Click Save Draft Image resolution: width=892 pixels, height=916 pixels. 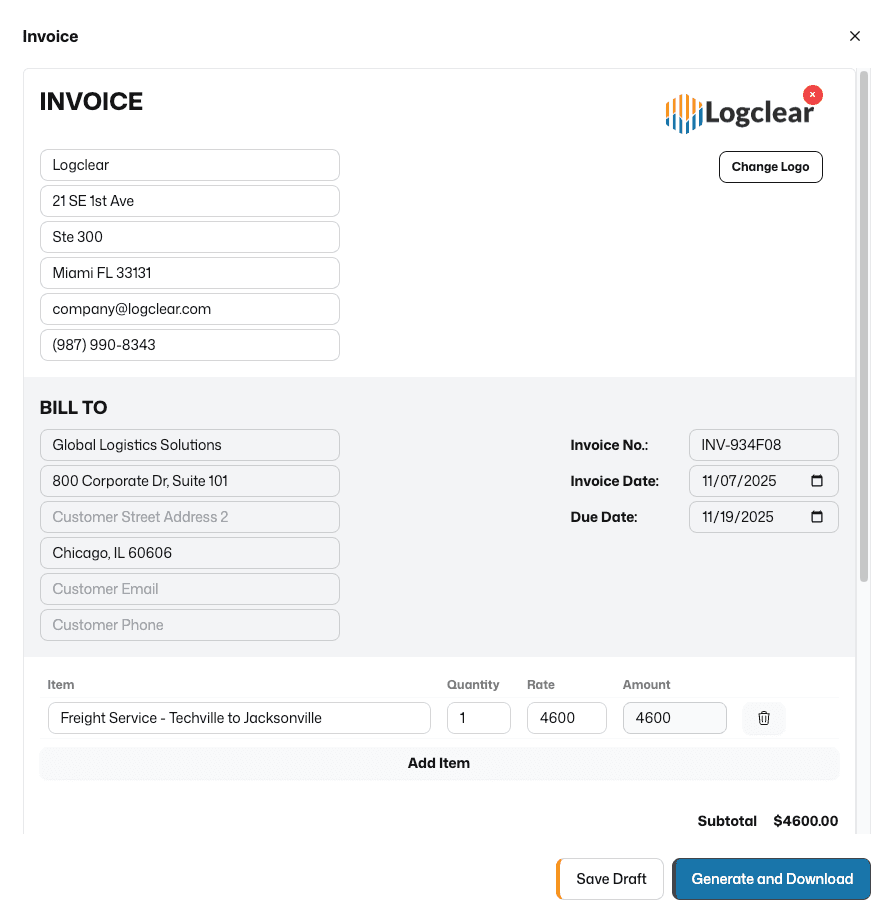pos(610,879)
